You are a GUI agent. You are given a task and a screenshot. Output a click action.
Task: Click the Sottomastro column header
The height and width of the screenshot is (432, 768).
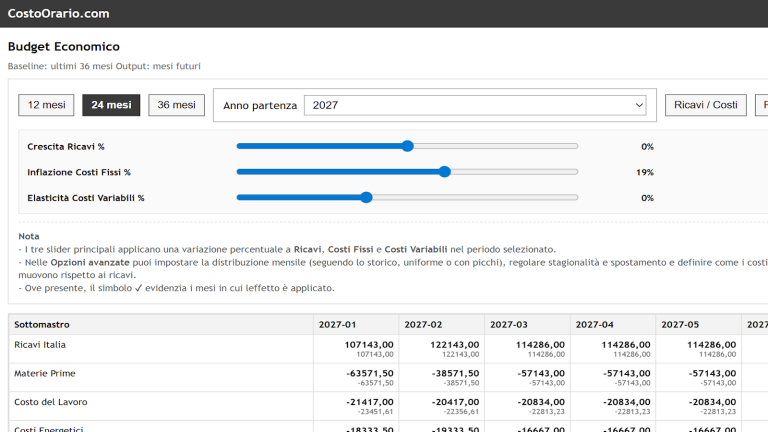[x=42, y=325]
